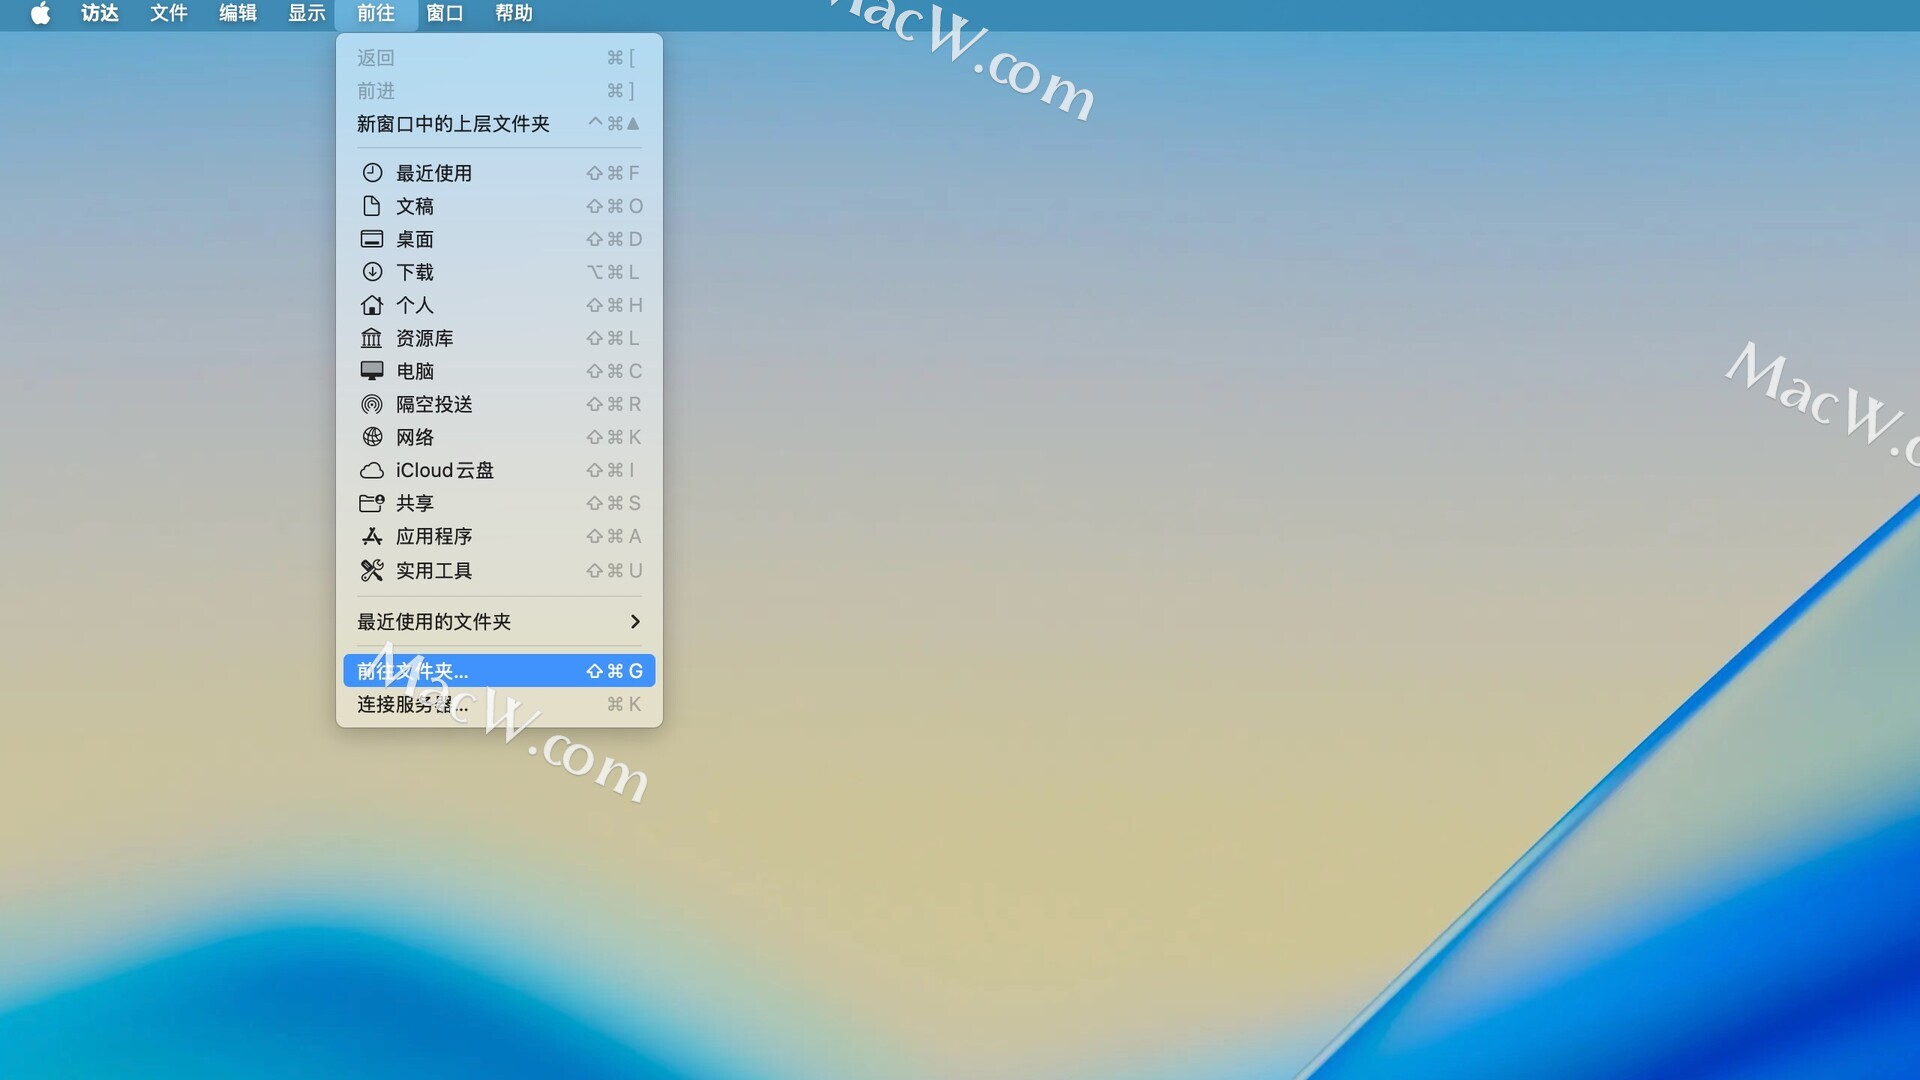Viewport: 1920px width, 1080px height.
Task: Expand 最近使用的文件夹 submenu
Action: [499, 622]
